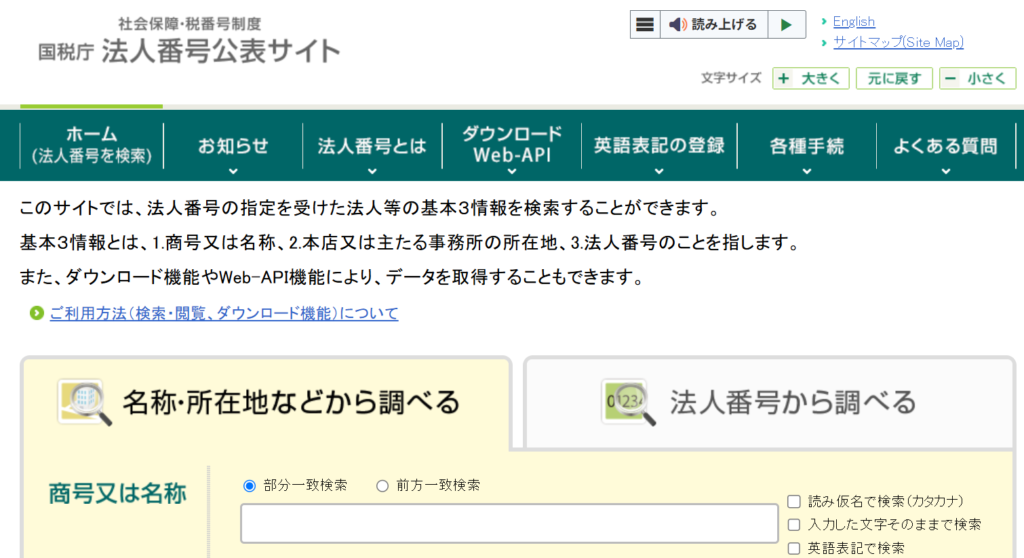
Task: Click the speaker 読み上げる button
Action: pyautogui.click(x=714, y=25)
